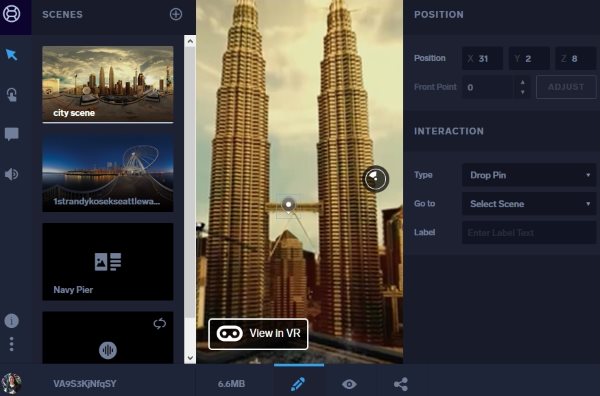Toggle loop icon on audio scene card
600x396 pixels.
pos(160,324)
